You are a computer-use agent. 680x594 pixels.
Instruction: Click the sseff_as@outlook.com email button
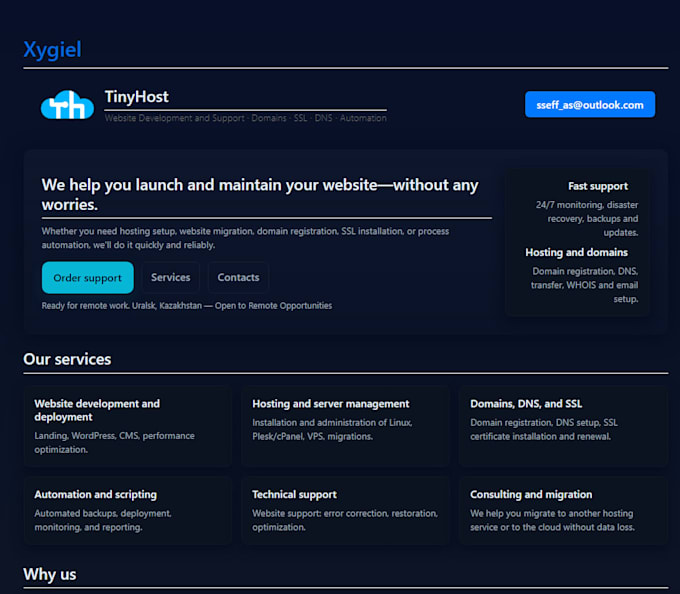[x=590, y=104]
